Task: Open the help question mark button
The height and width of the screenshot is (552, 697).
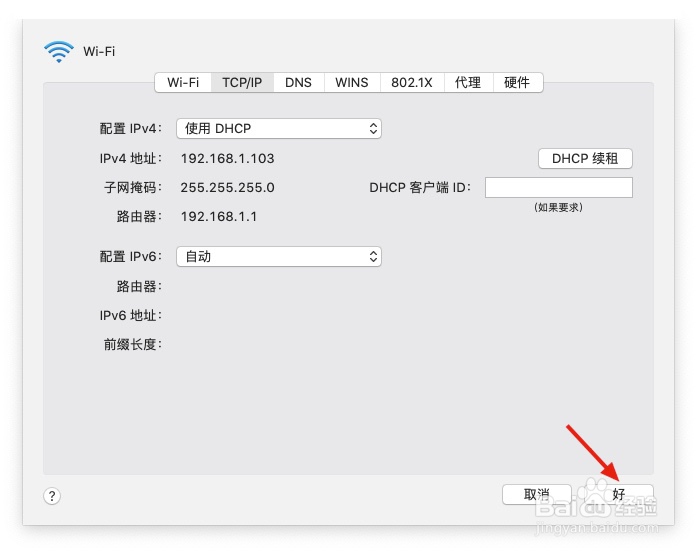Action: click(x=52, y=496)
